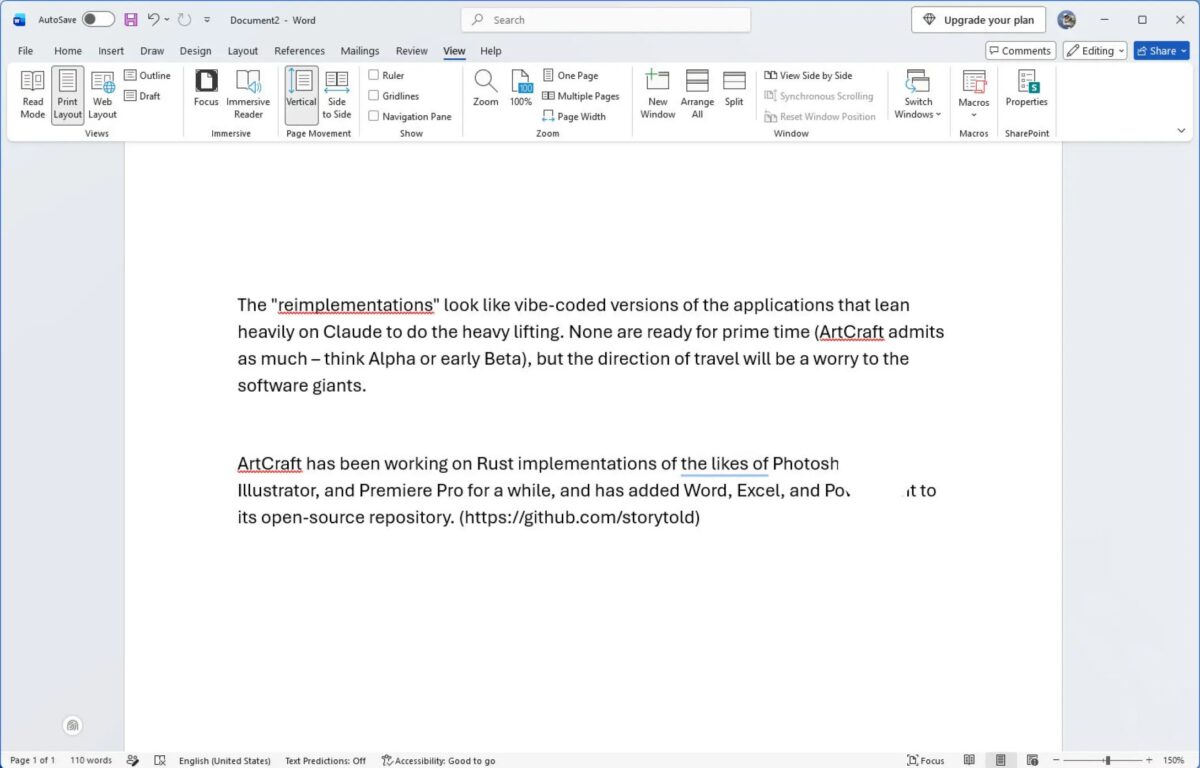Launch Immersive Reader
This screenshot has height=768, width=1200.
coord(248,95)
